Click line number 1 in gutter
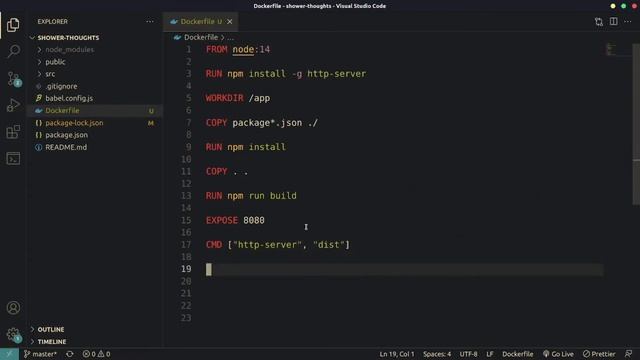 click(189, 49)
